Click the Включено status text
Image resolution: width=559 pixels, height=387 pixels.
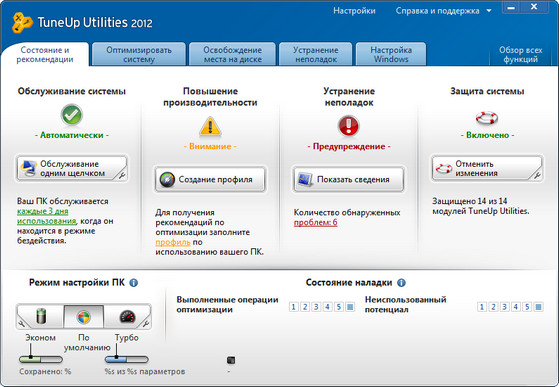coord(487,135)
